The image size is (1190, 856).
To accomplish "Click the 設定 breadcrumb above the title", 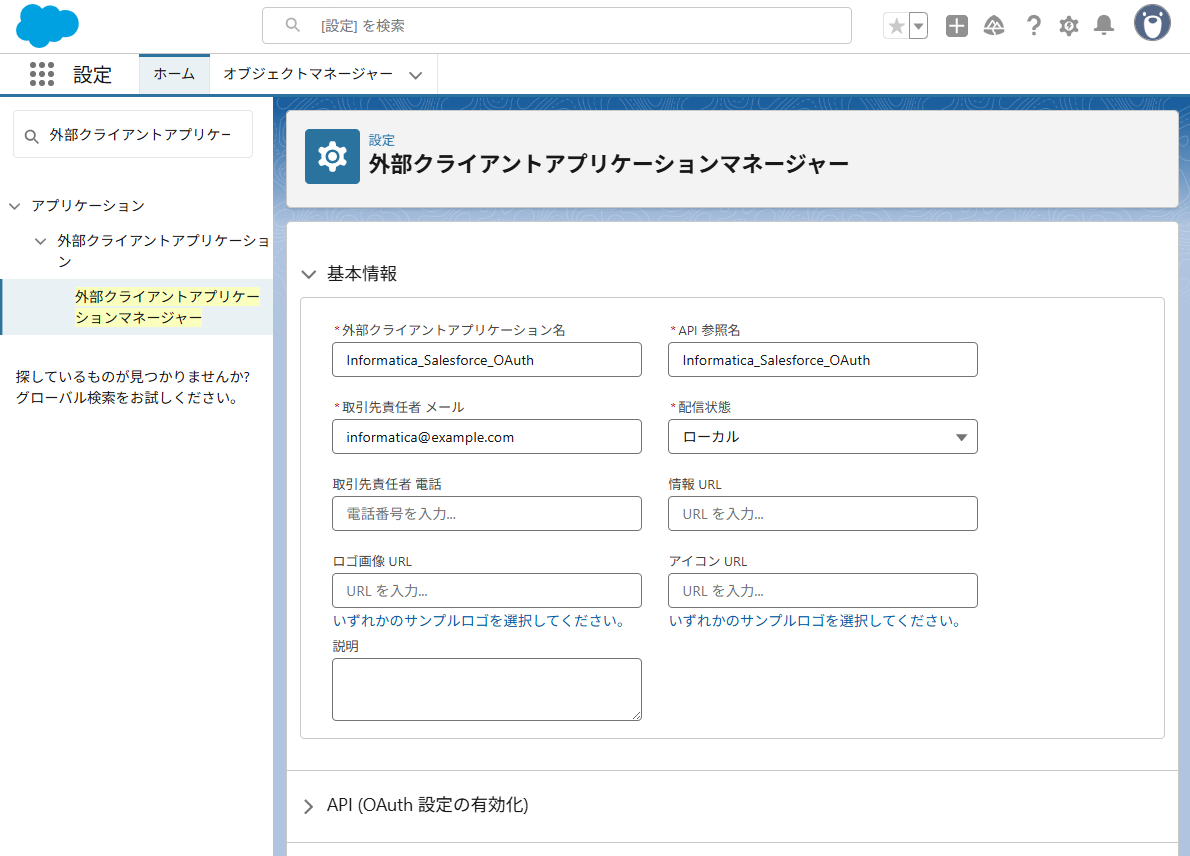I will tap(382, 140).
